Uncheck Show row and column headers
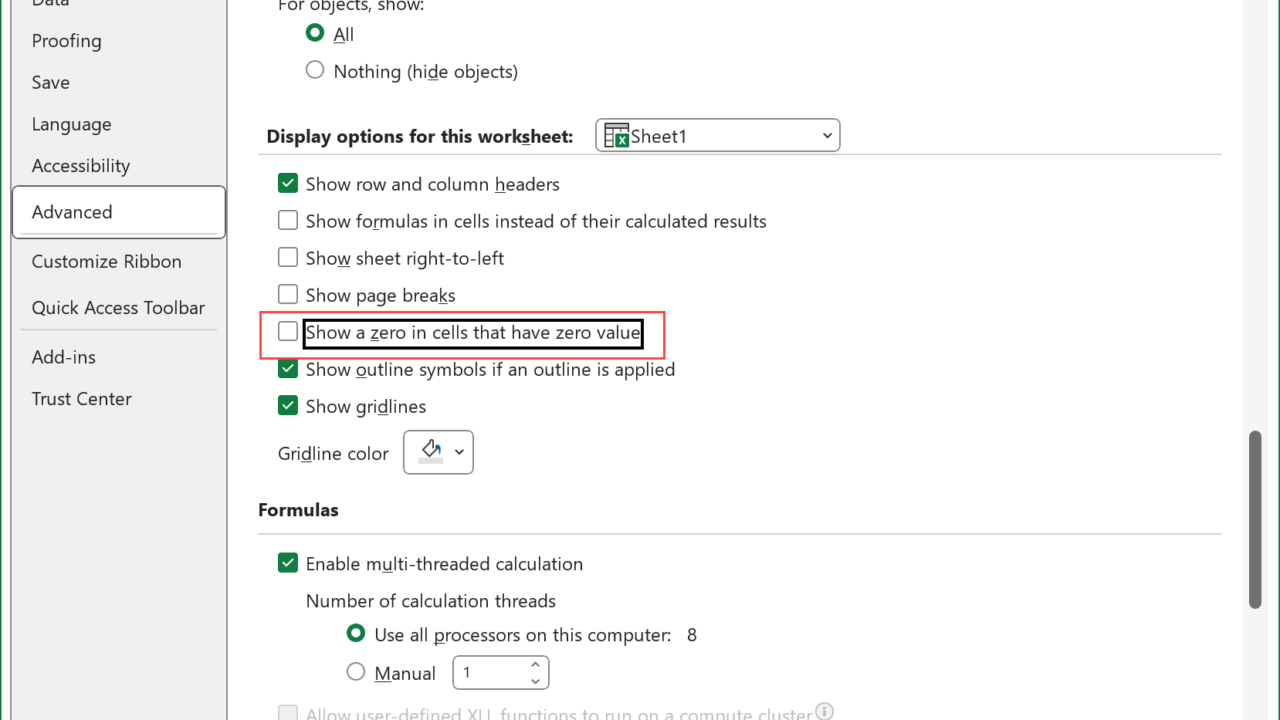The image size is (1280, 720). pos(288,184)
